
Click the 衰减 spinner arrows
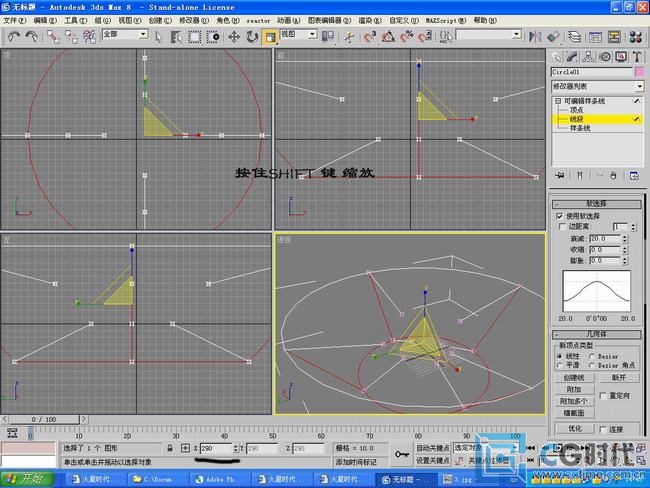625,238
